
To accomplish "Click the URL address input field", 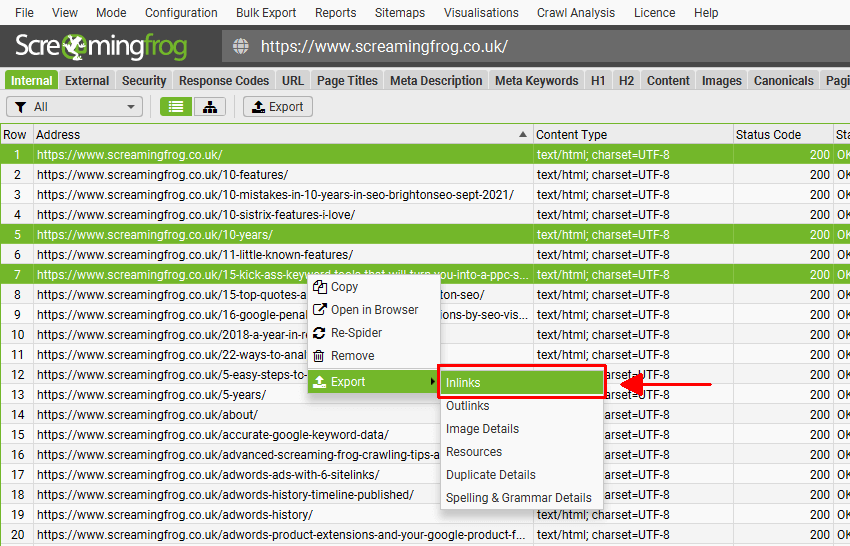I will (x=536, y=47).
